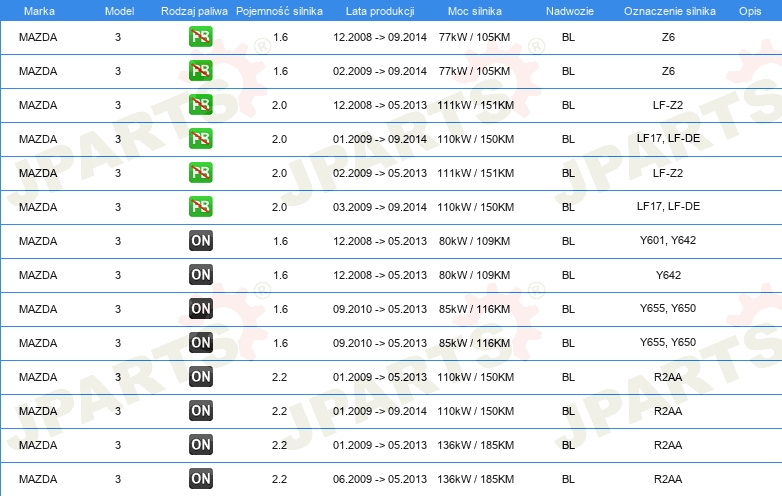Click ON diesel icon in the 06.2009 -> 05.2013 row

[200, 479]
